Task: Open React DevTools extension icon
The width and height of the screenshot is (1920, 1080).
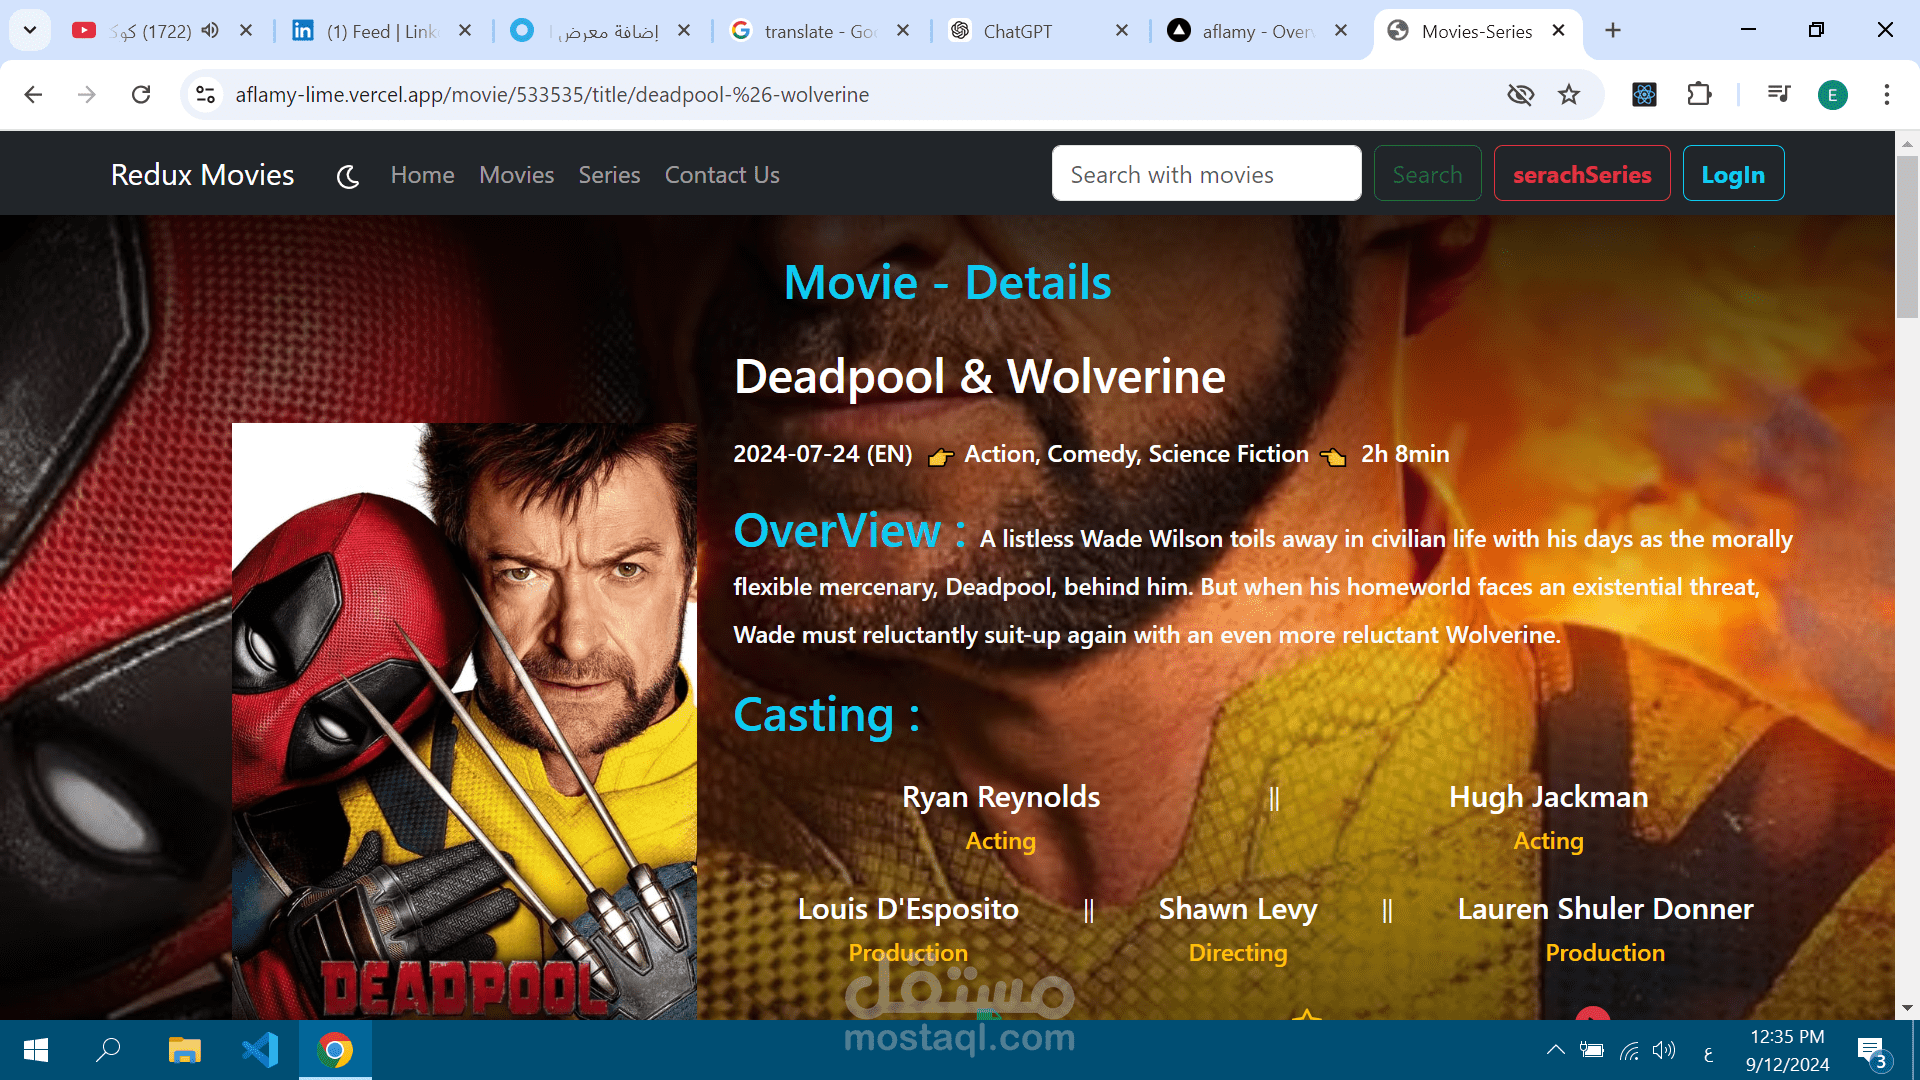Action: click(1644, 95)
